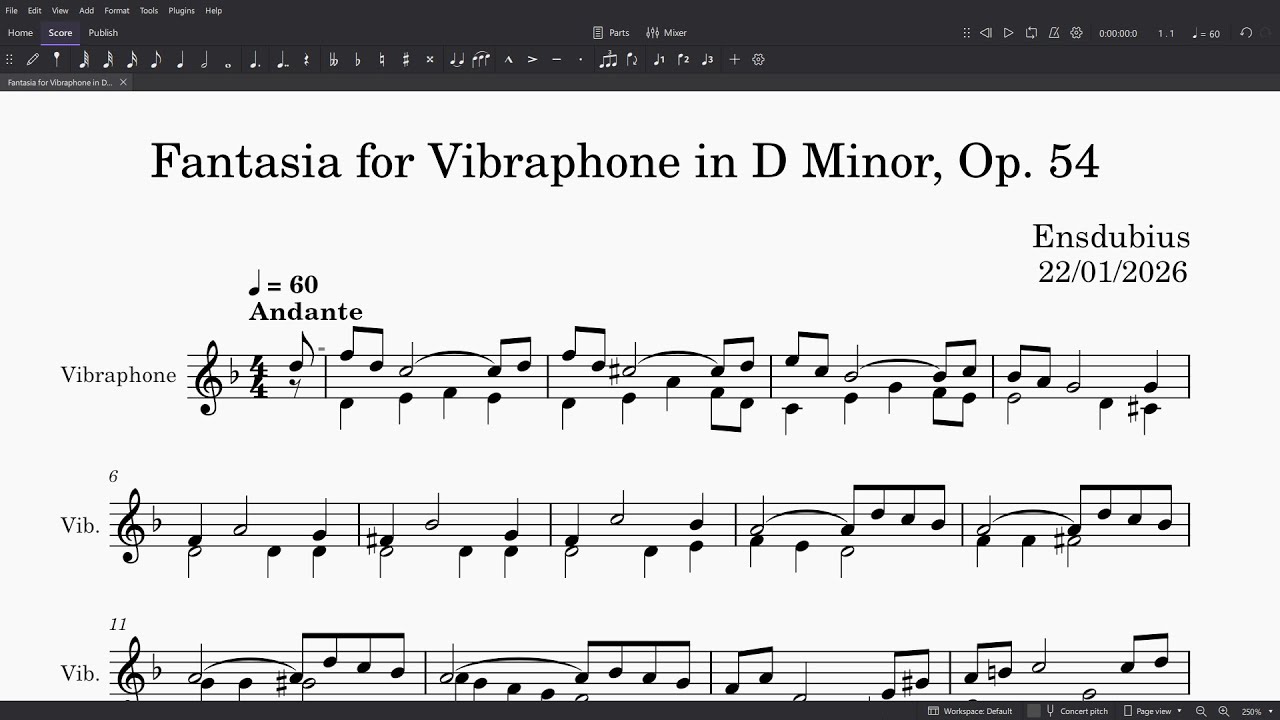The height and width of the screenshot is (720, 1280).
Task: Zoom in the score view
Action: click(x=1223, y=711)
